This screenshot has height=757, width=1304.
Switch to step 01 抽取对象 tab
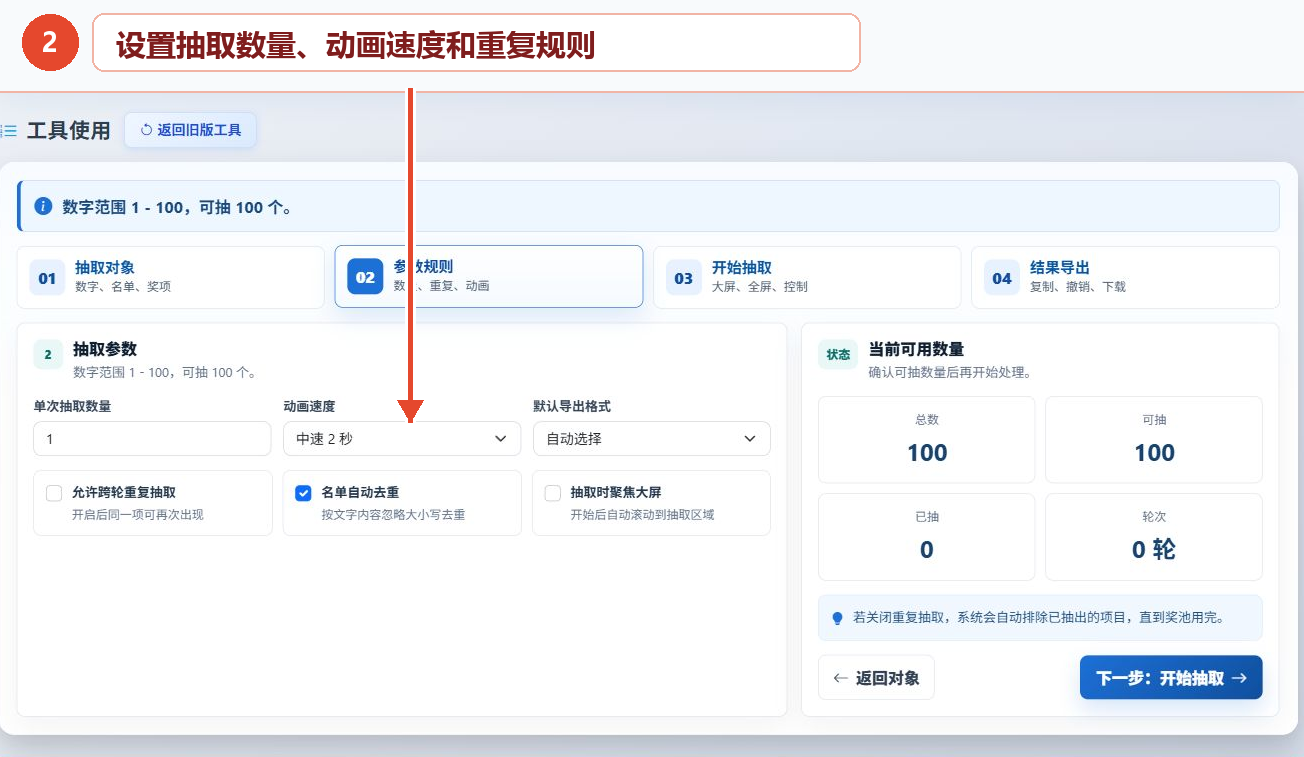[171, 277]
